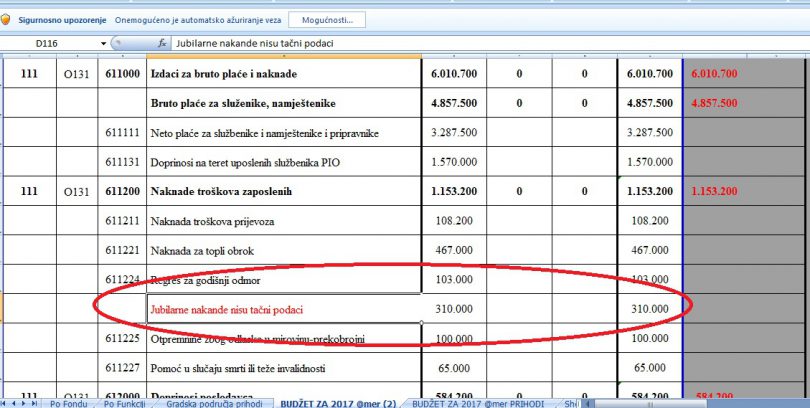Viewport: 810px width, 408px height.
Task: Jump to first sheet using tab arrow
Action: 5,402
